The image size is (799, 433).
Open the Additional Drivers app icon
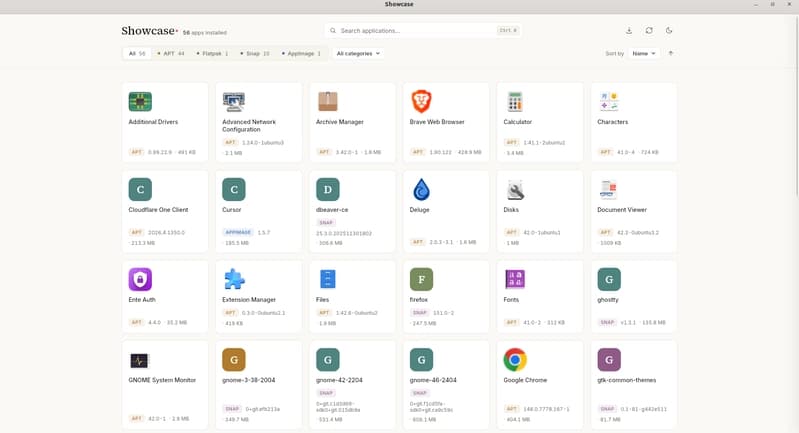pos(140,101)
